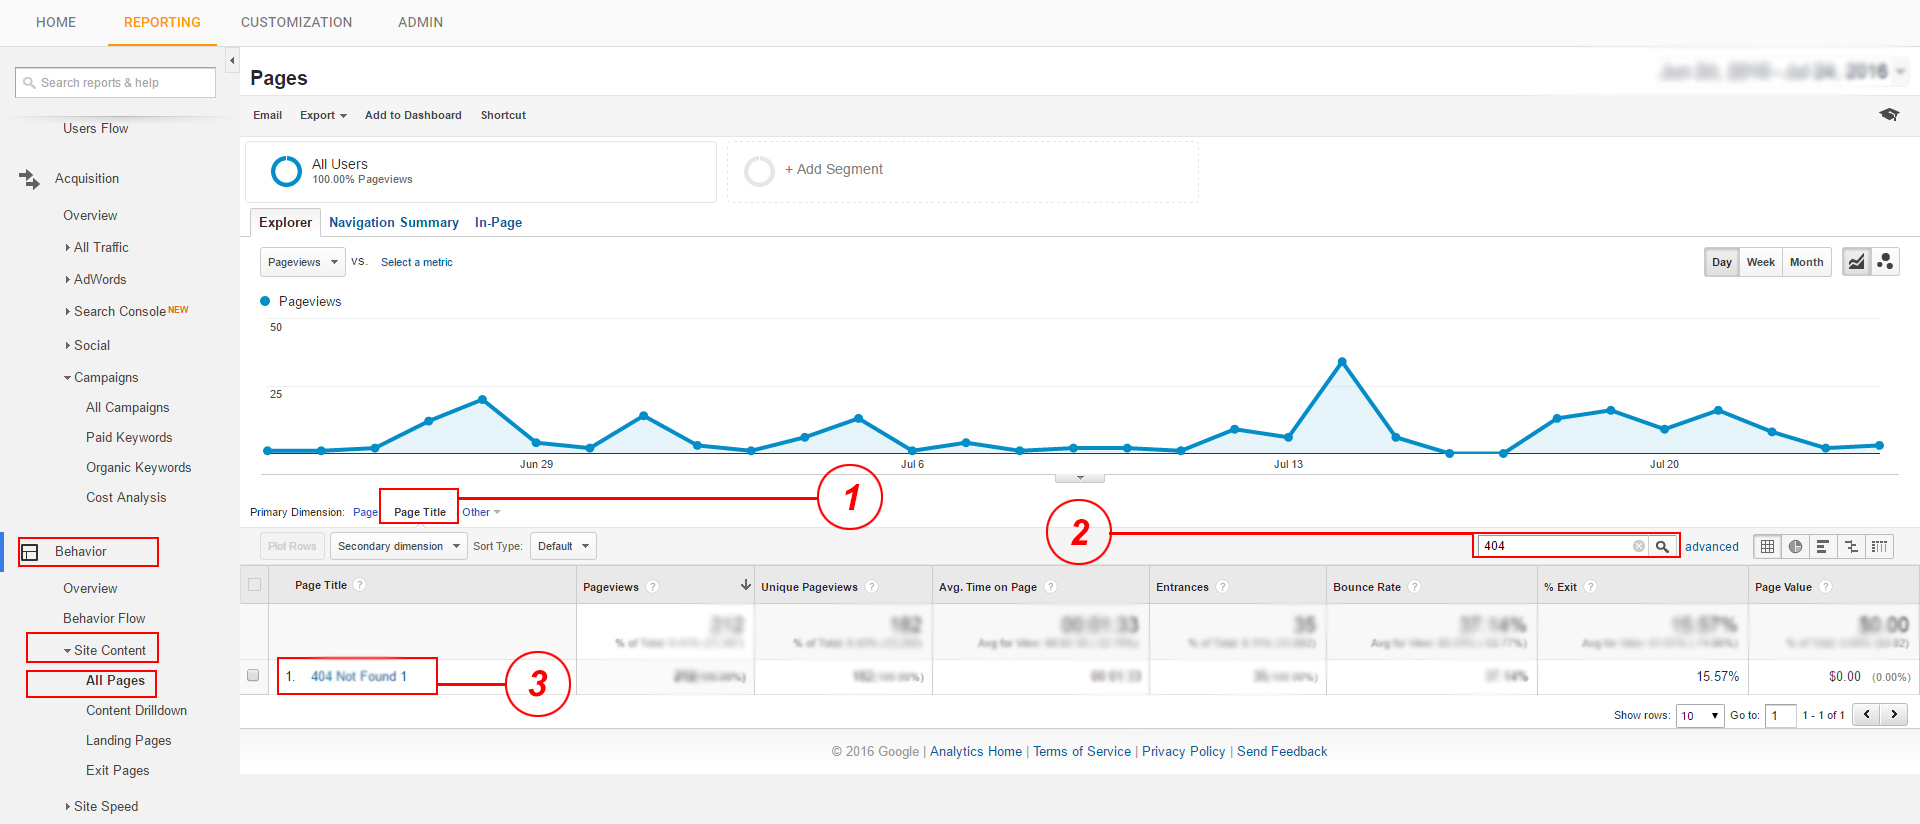Select the motion chart icon
Viewport: 1920px width, 824px height.
(x=1885, y=262)
